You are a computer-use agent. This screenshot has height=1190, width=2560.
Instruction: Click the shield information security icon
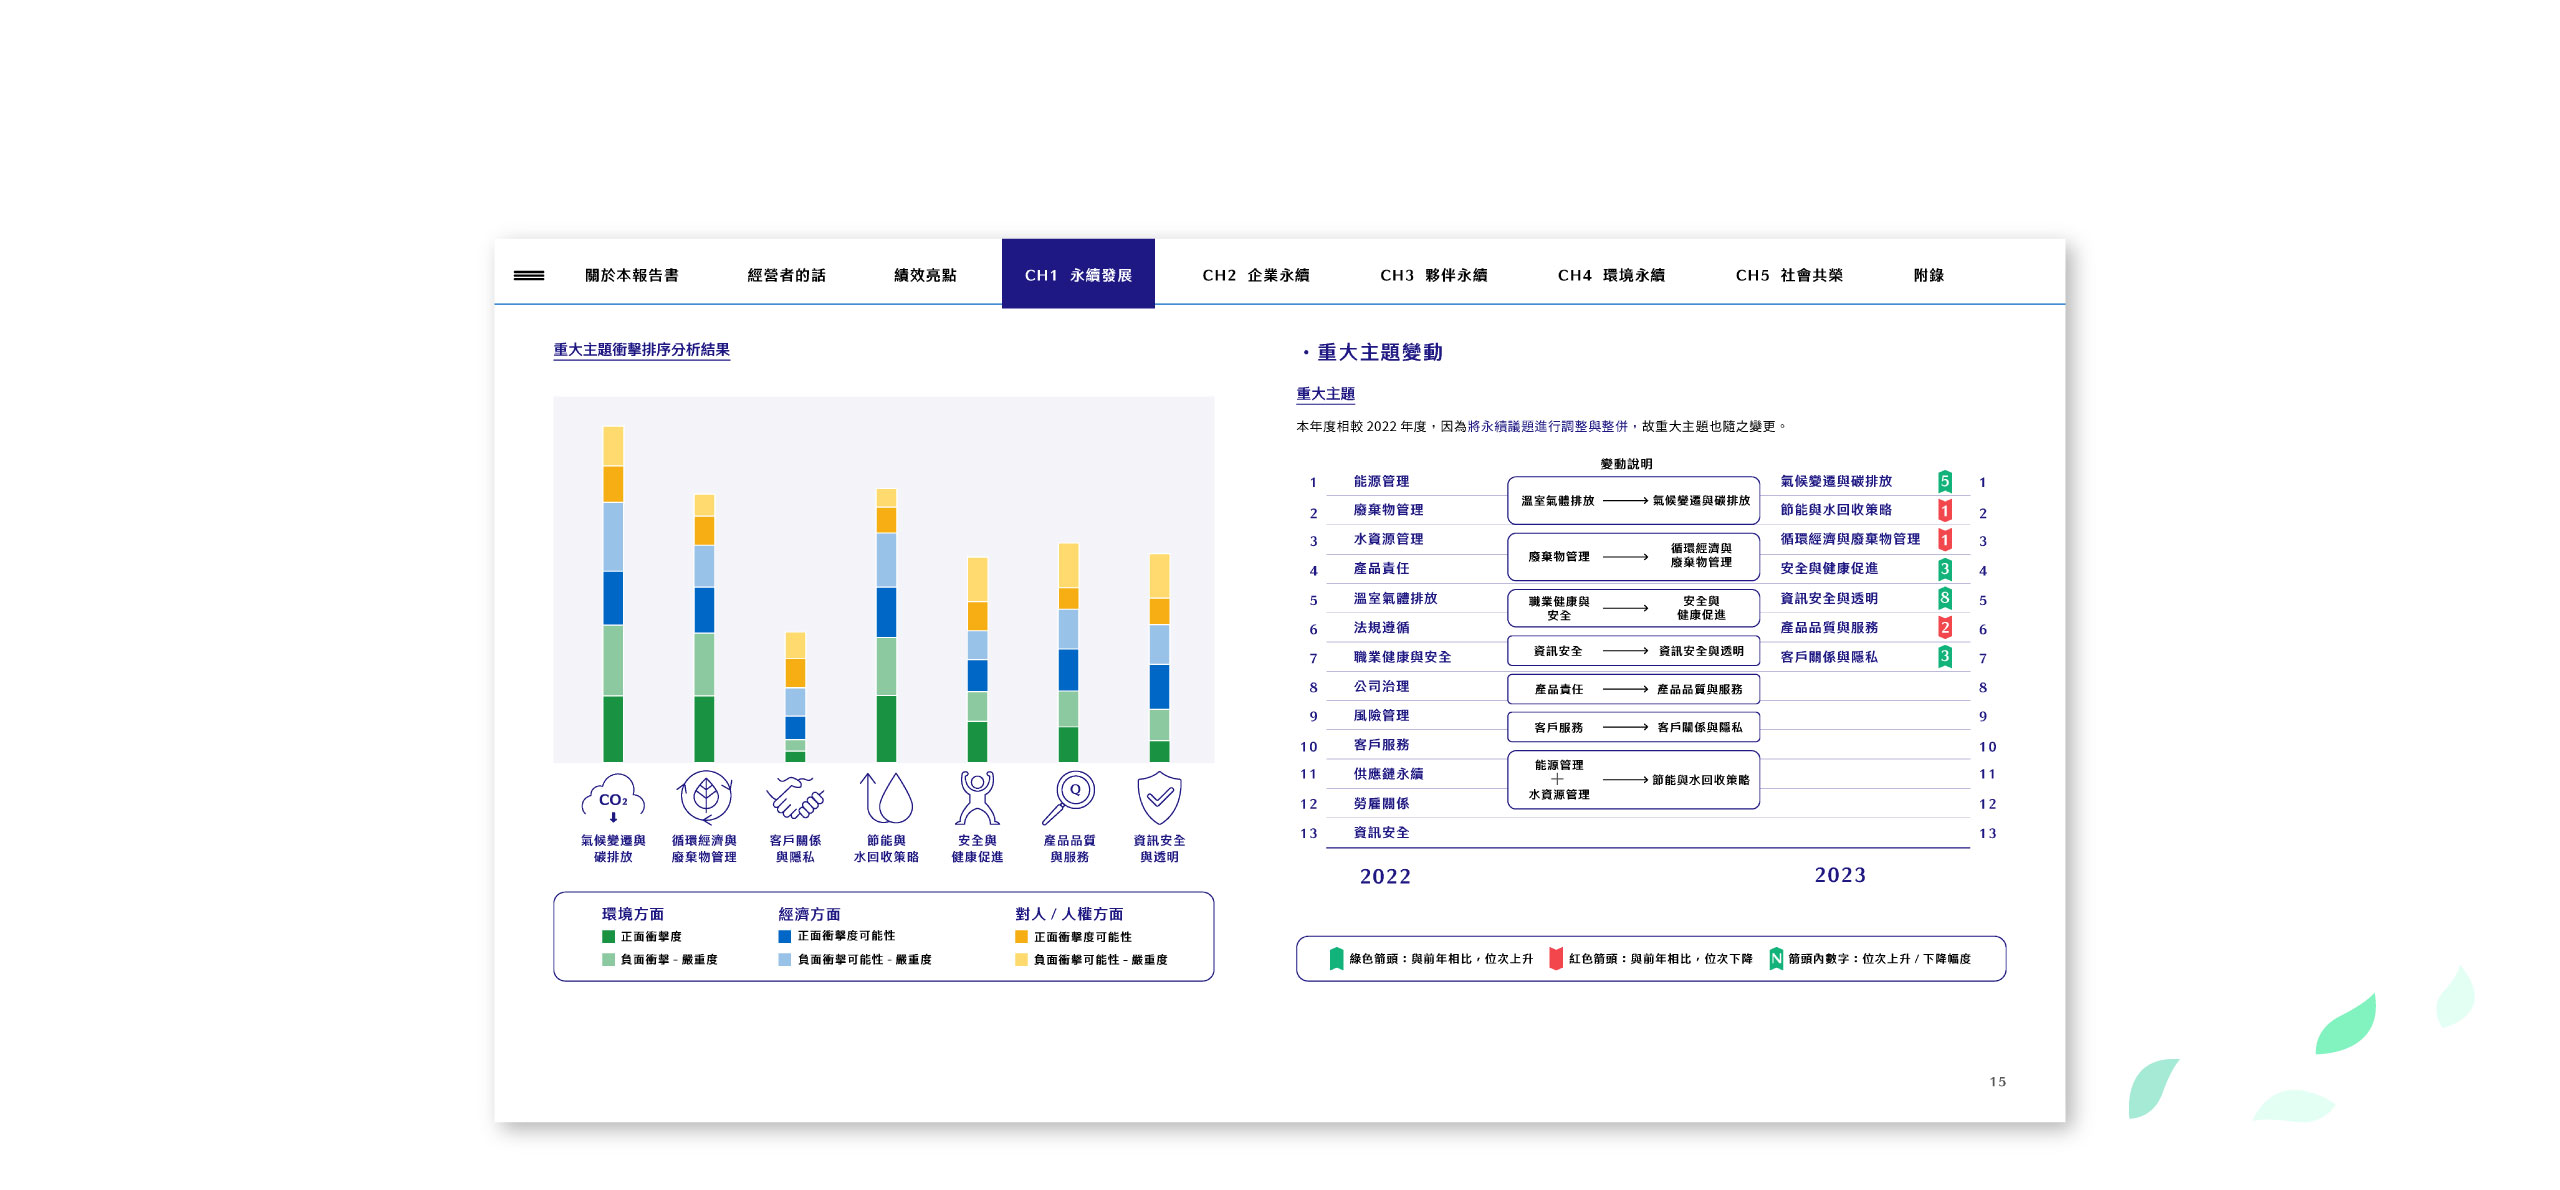point(1159,797)
